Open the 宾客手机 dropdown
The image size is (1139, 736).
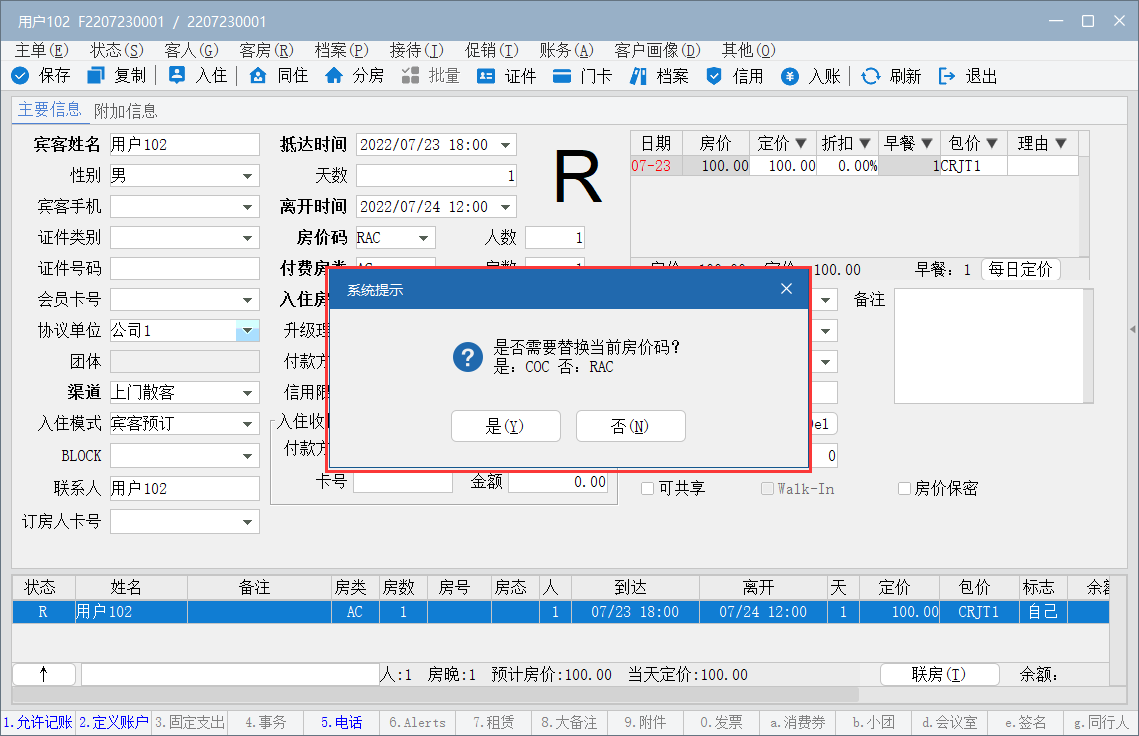pyautogui.click(x=248, y=207)
